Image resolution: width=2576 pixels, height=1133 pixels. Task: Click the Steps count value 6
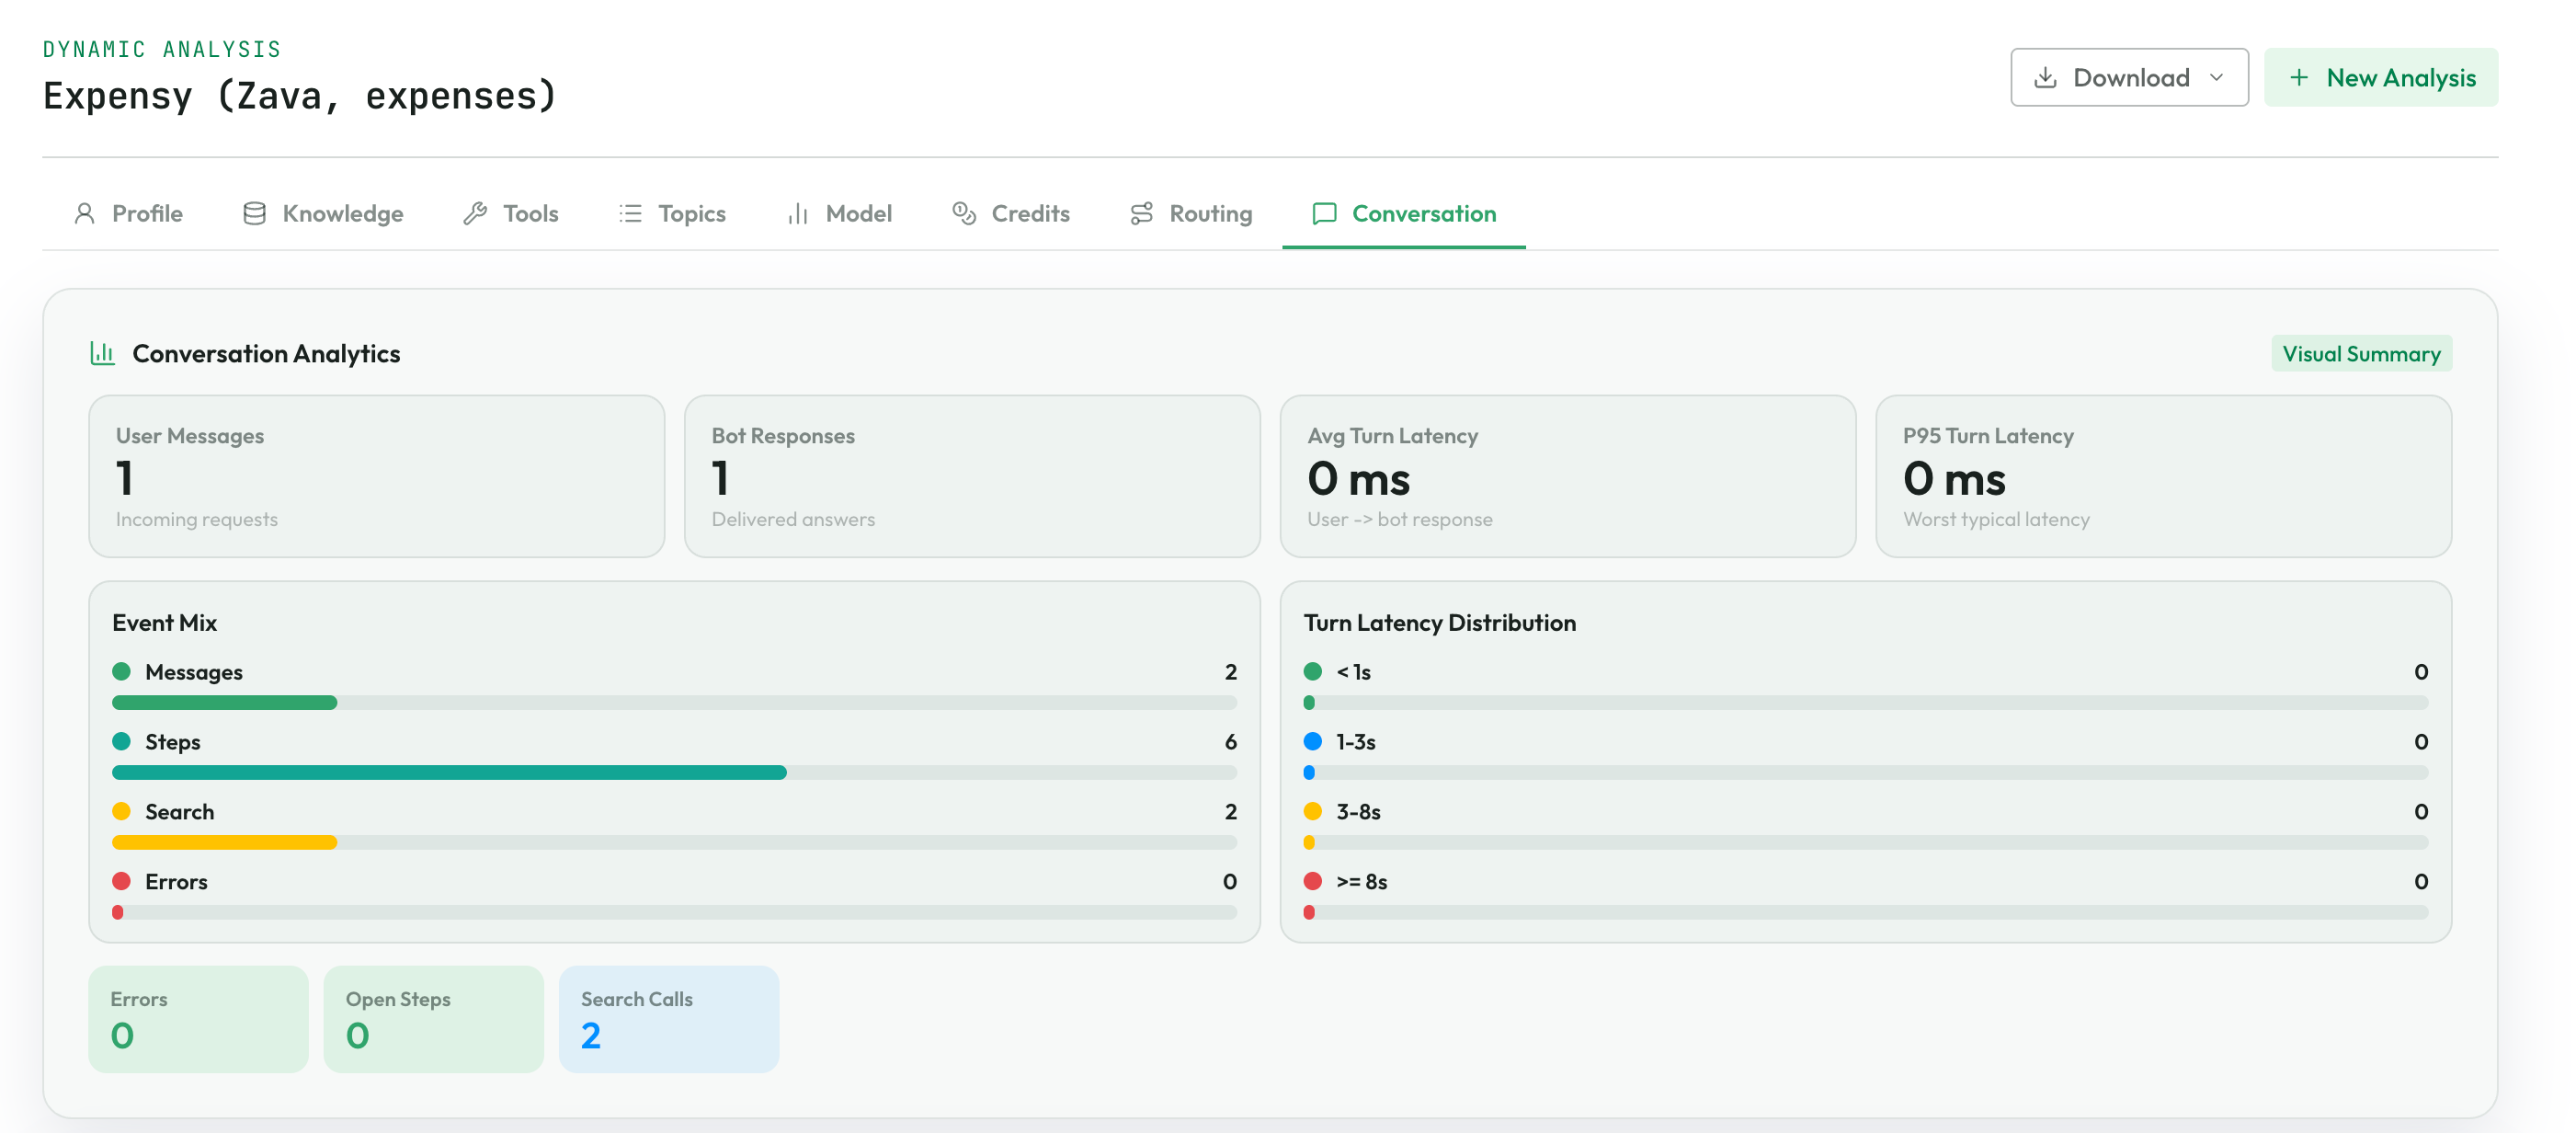[x=1231, y=742]
